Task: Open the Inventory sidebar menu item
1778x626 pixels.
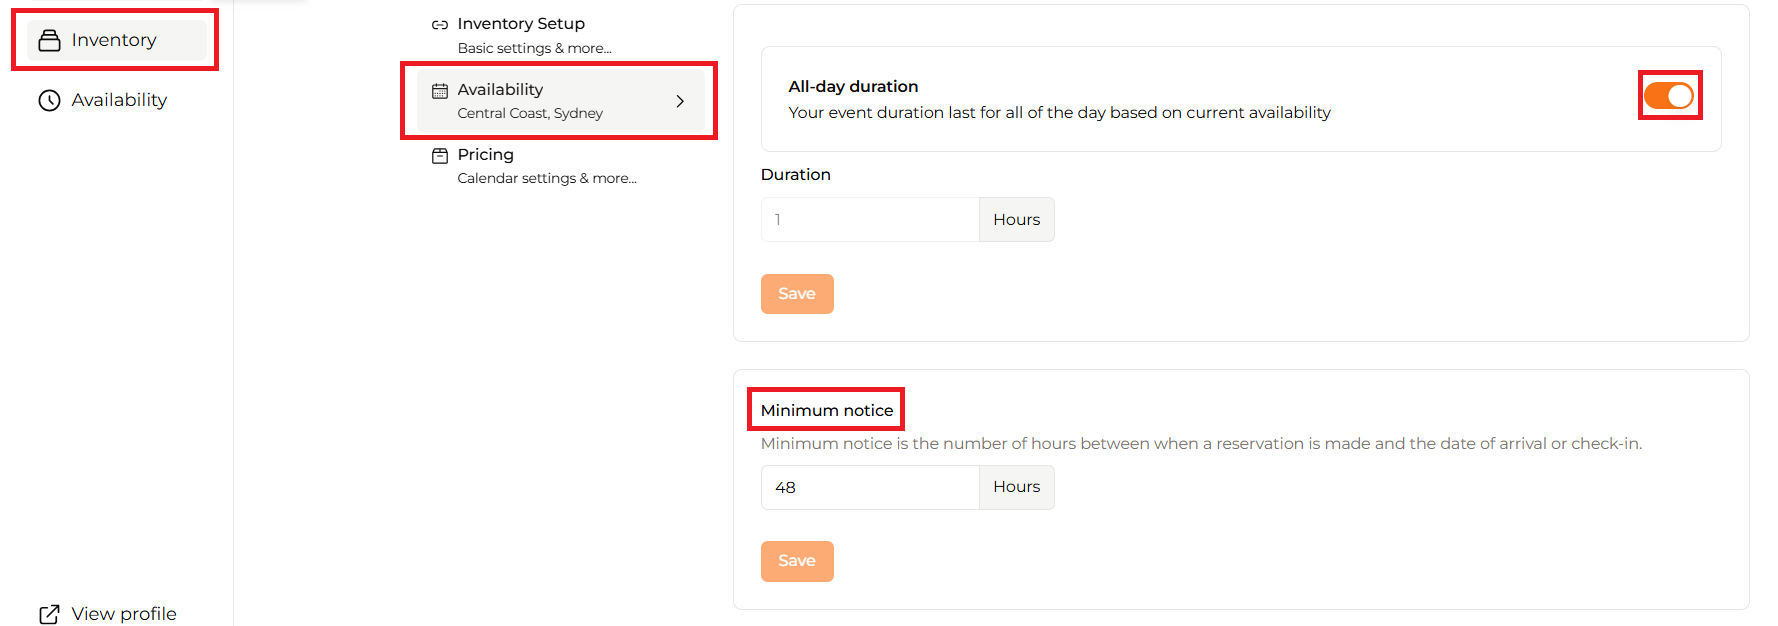Action: coord(117,40)
